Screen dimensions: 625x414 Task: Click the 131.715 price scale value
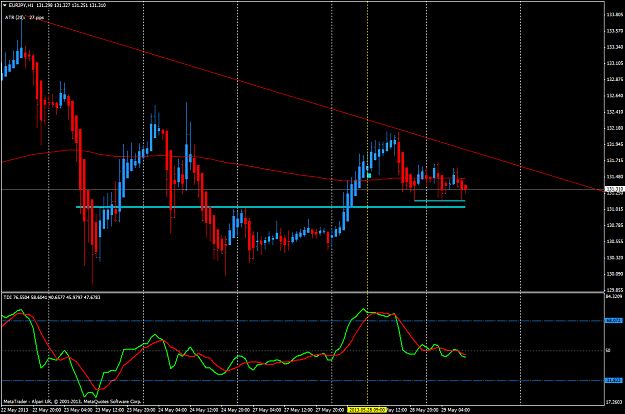pos(614,160)
